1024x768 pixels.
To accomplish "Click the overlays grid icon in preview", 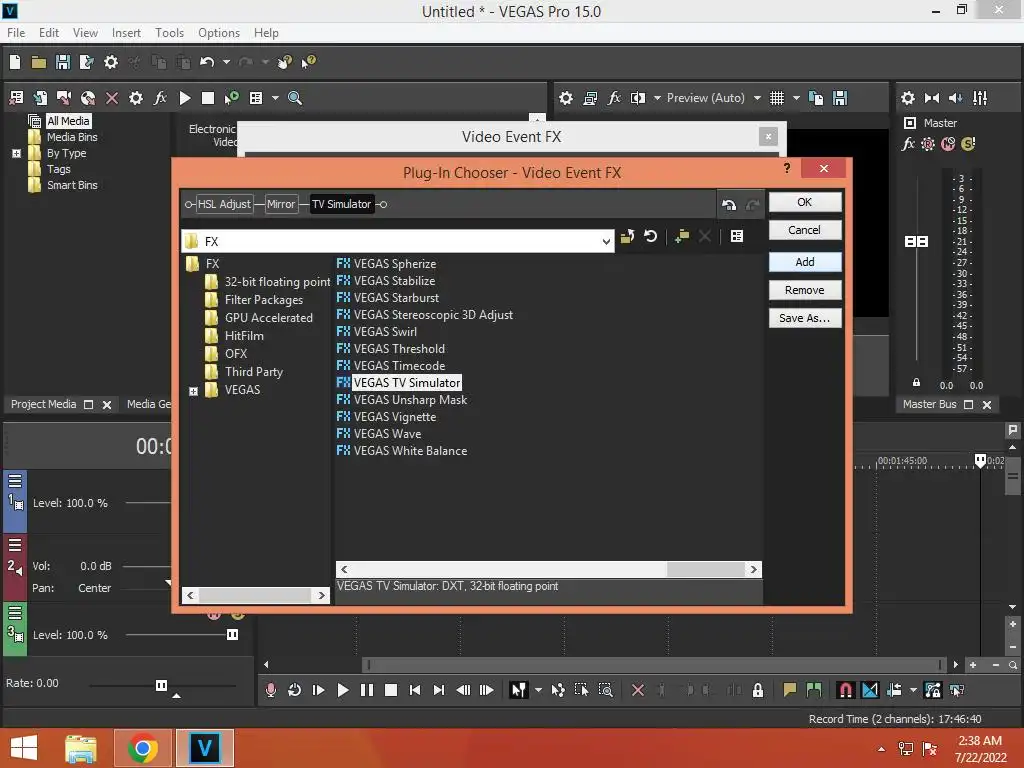I will pos(776,98).
